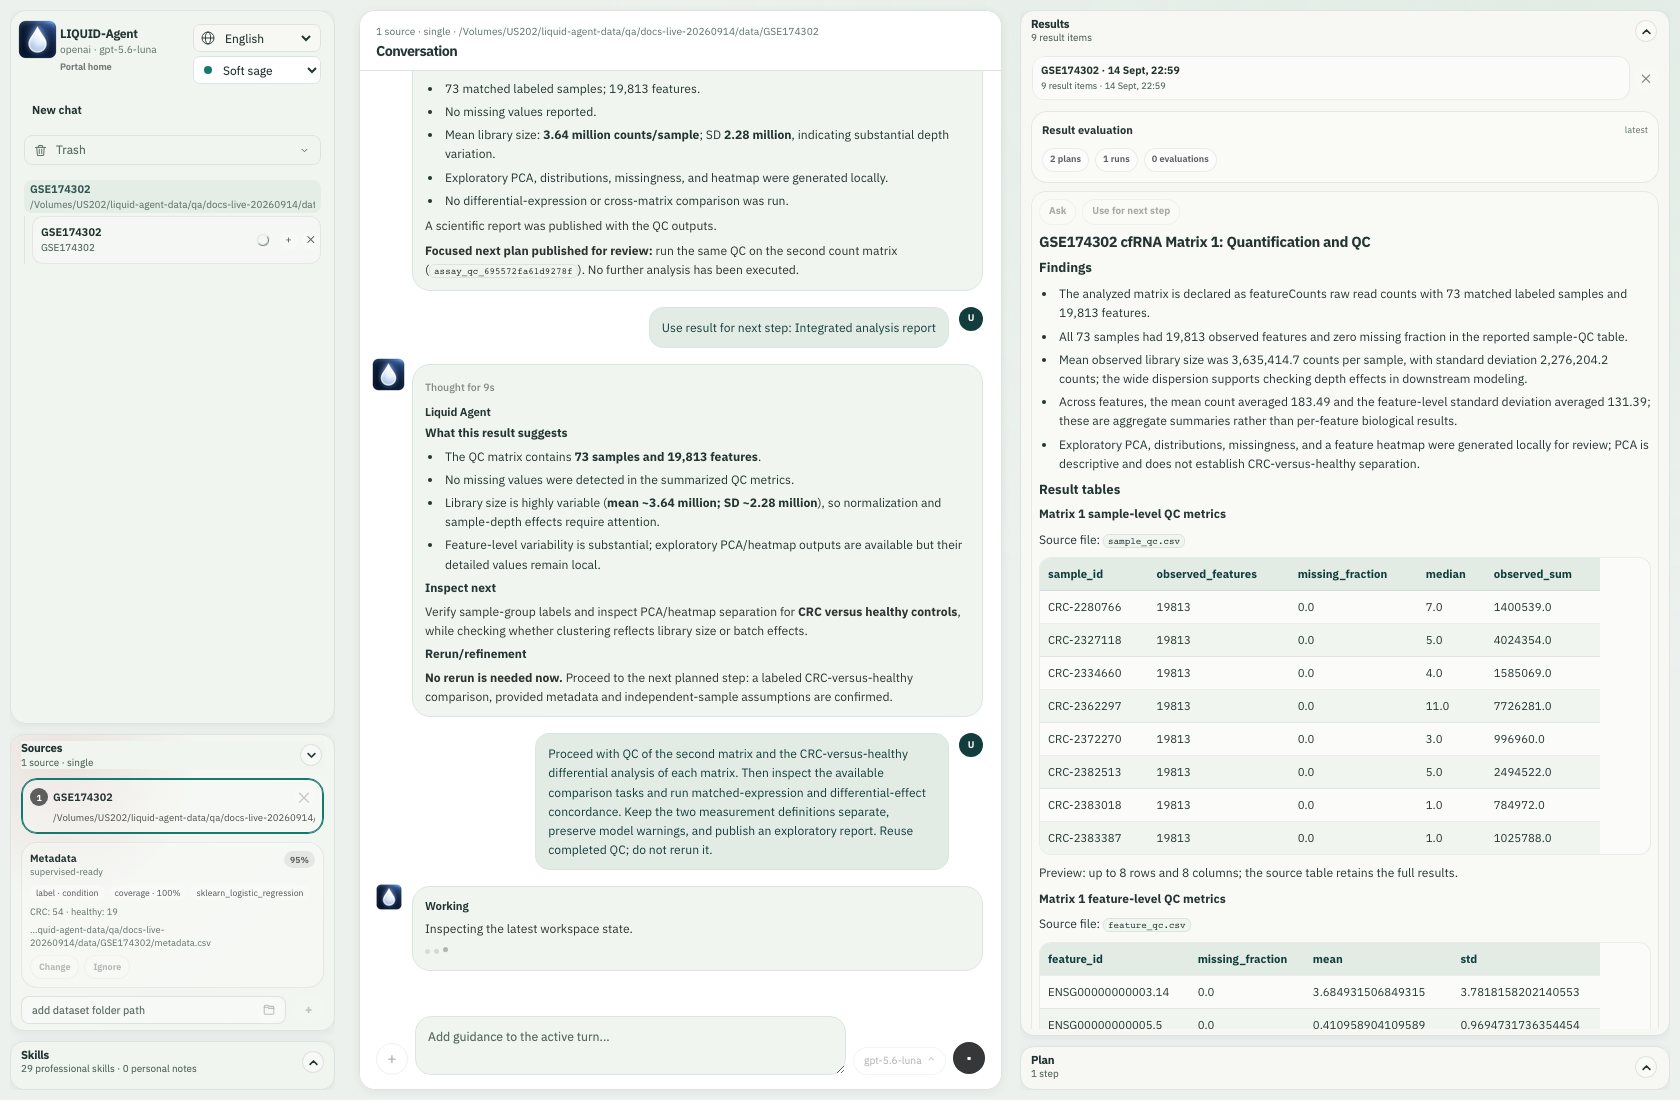Click the add dataset folder path field
The image size is (1680, 1100).
pos(153,1010)
